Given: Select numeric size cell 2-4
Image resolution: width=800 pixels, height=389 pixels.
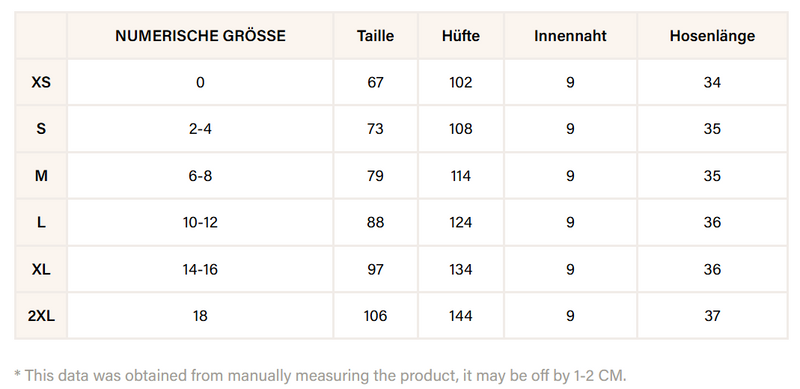Looking at the screenshot, I should pos(200,129).
